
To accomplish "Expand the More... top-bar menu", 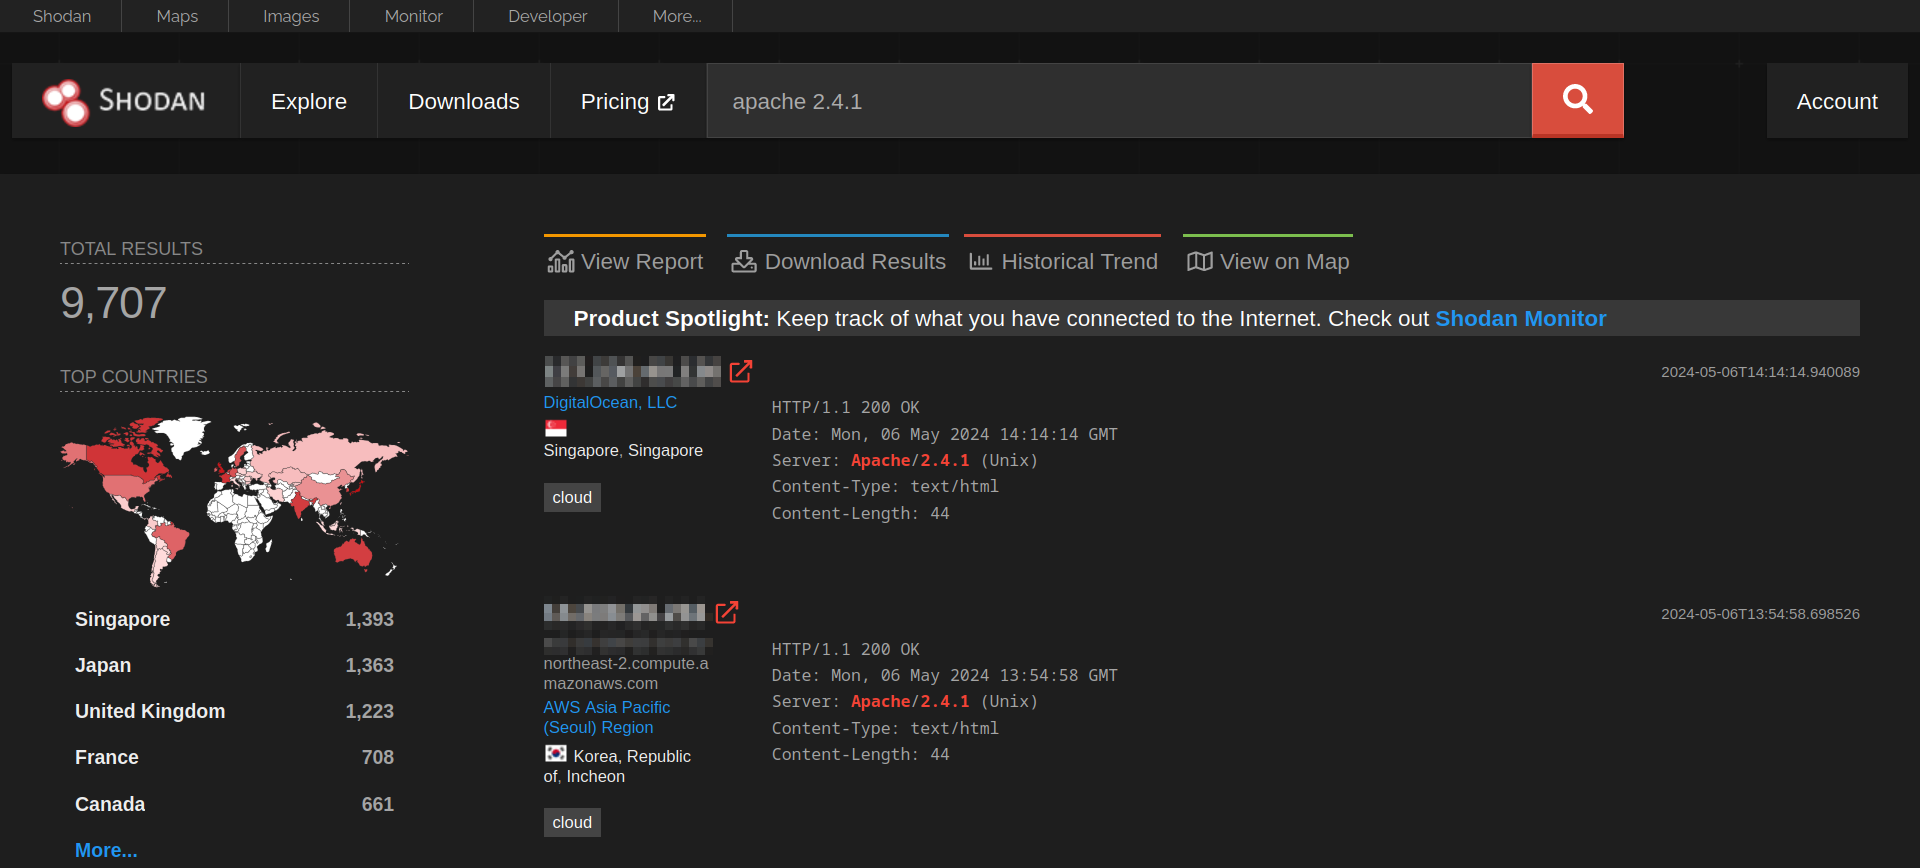I will pyautogui.click(x=676, y=16).
